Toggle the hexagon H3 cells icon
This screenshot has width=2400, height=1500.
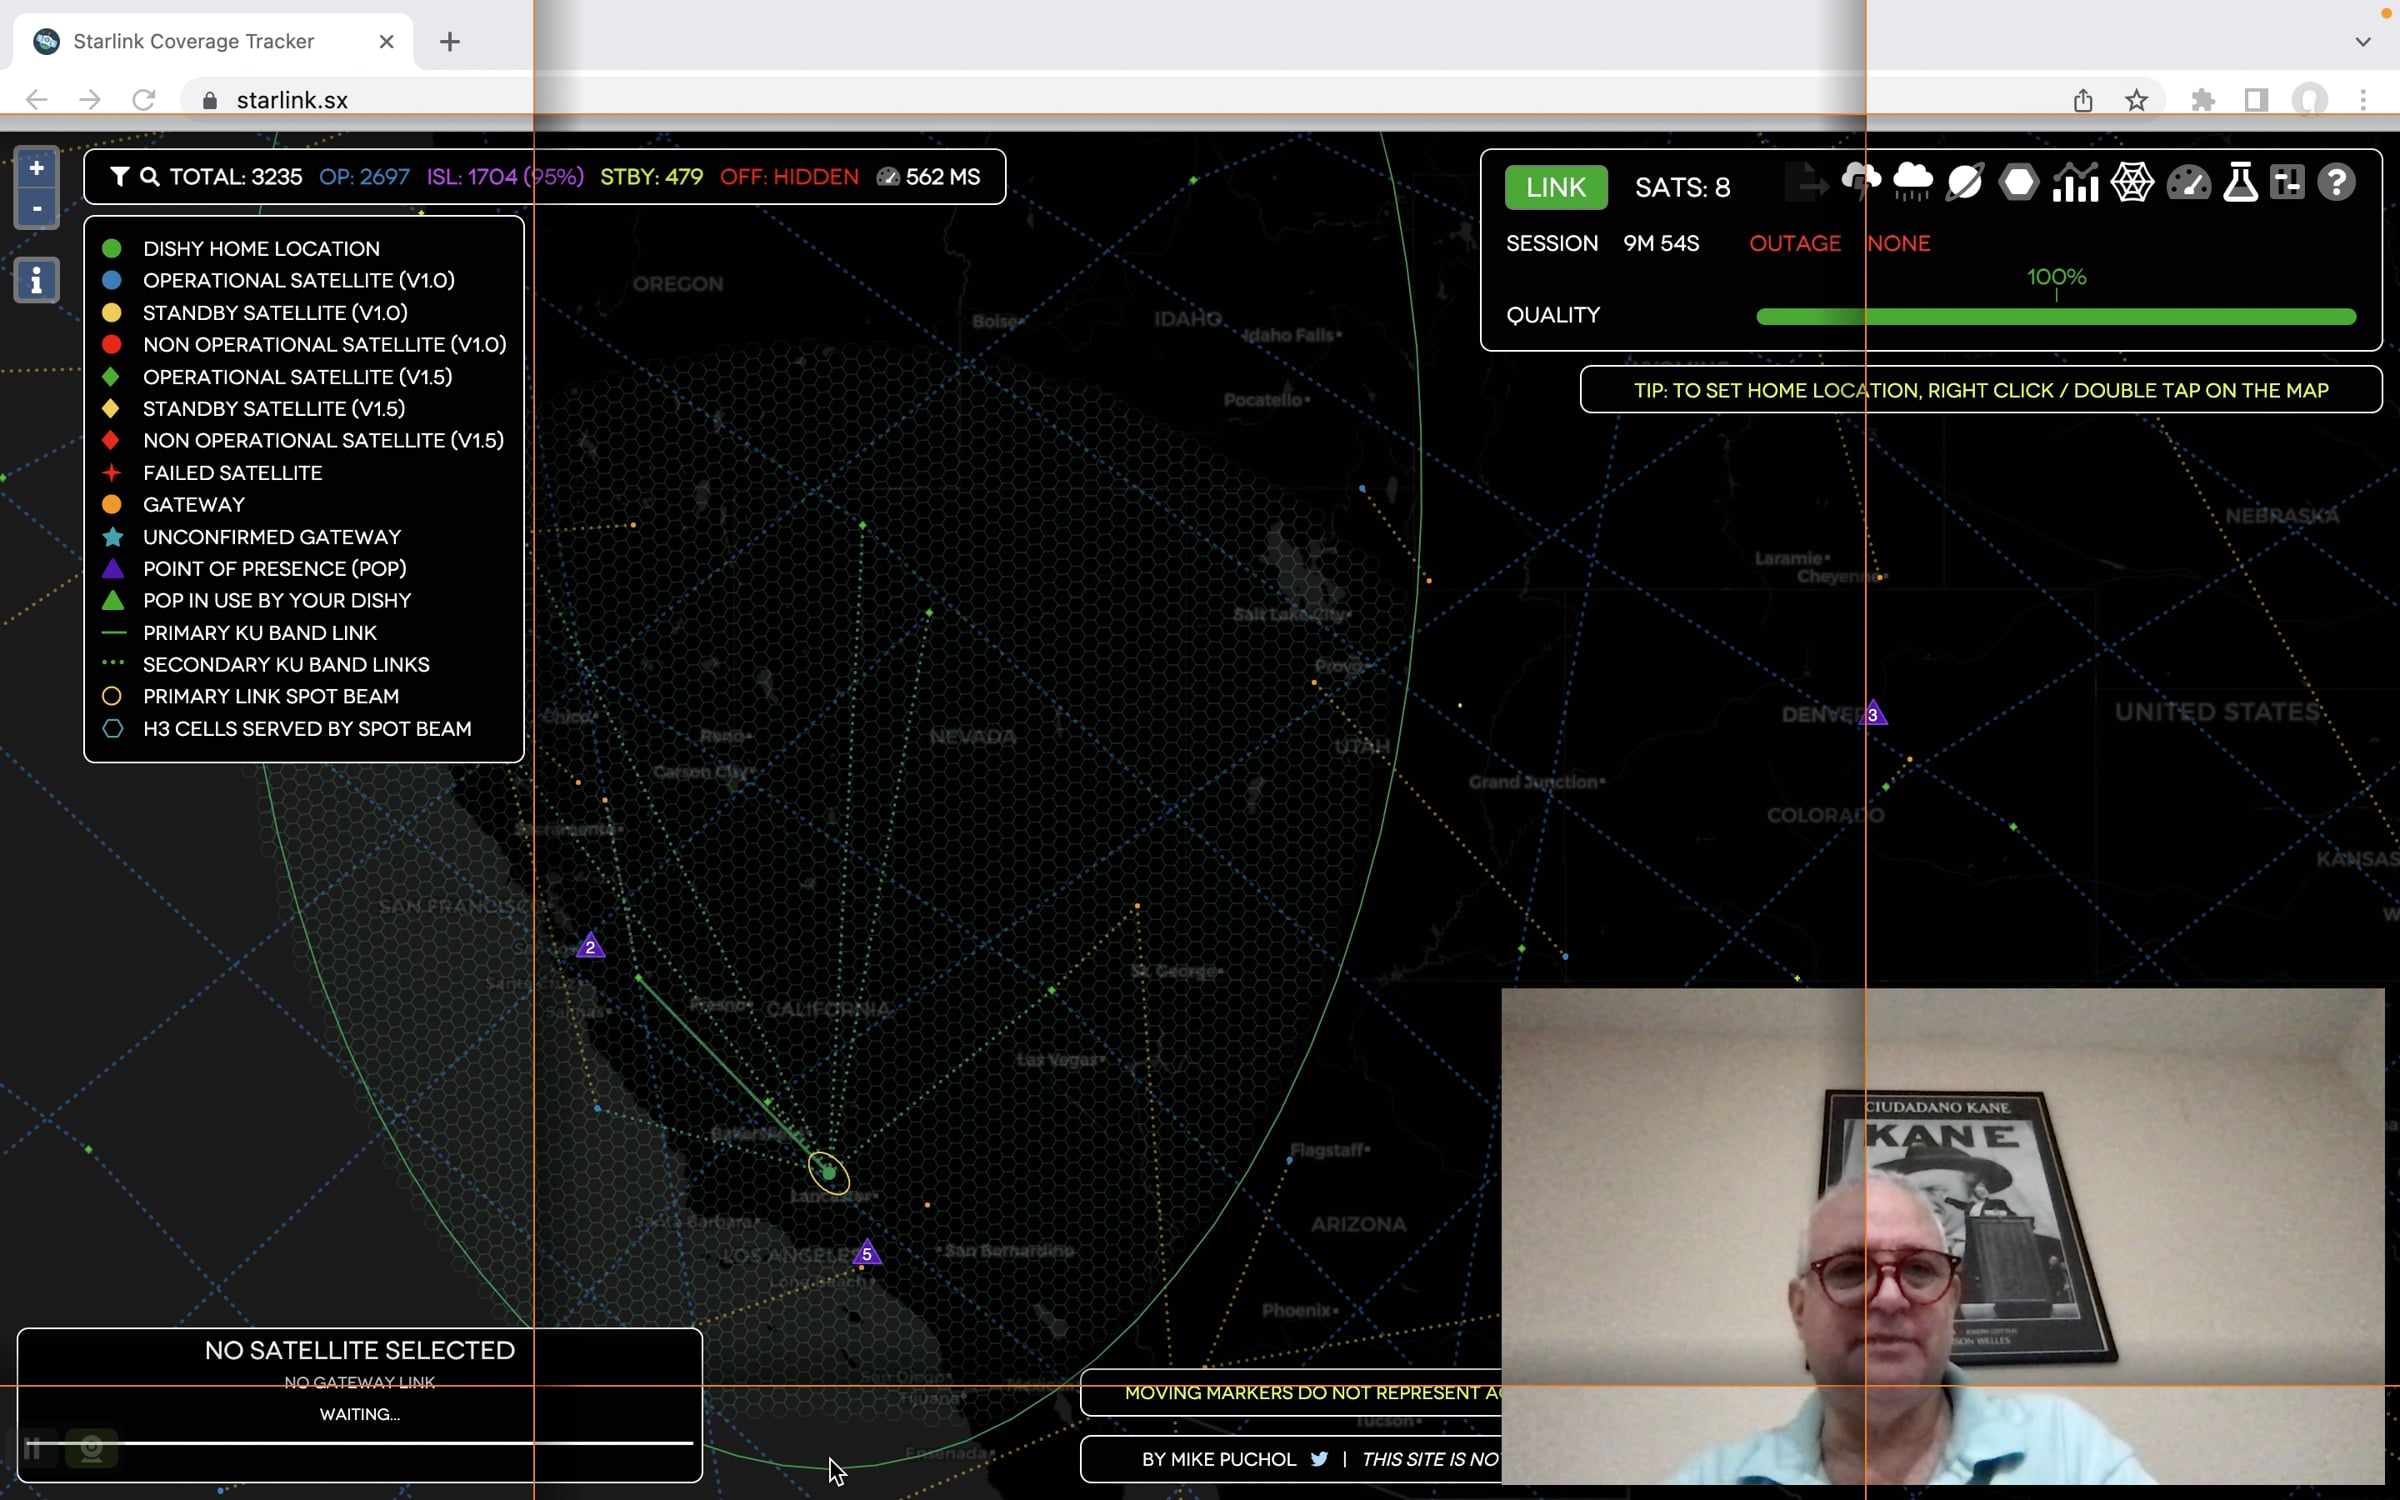pyautogui.click(x=2019, y=183)
